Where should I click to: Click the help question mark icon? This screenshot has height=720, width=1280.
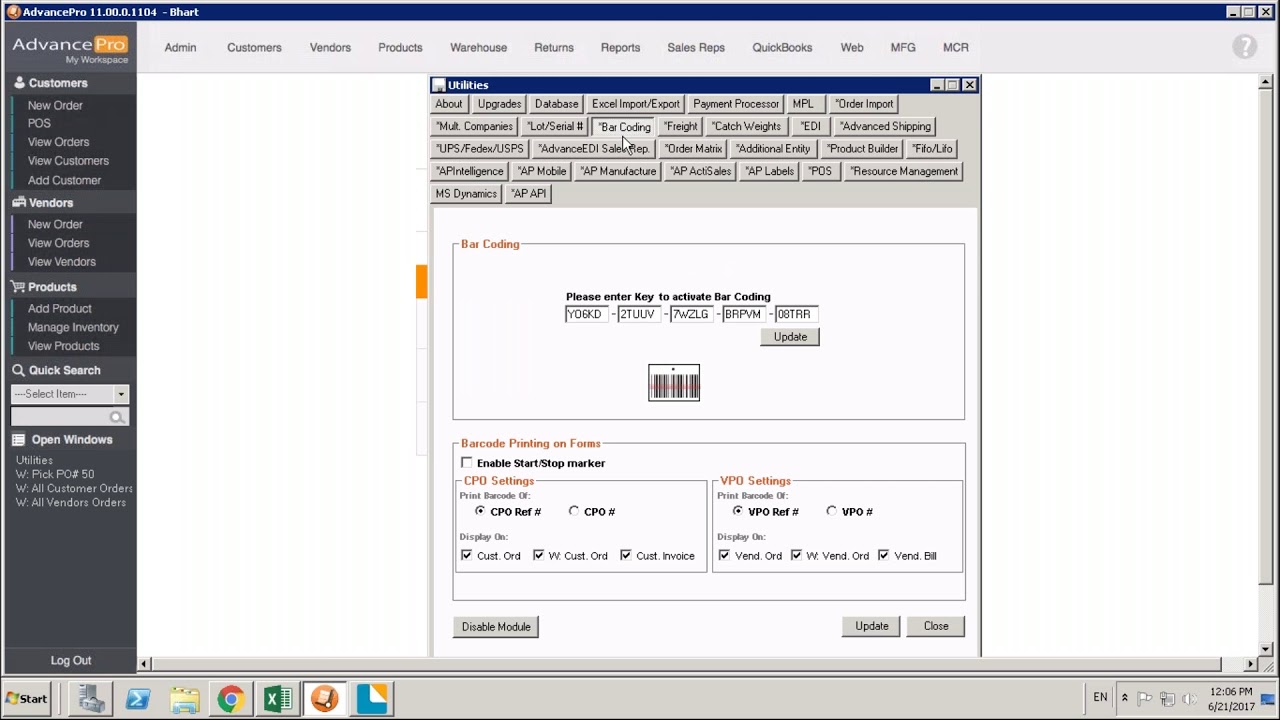coord(1244,47)
